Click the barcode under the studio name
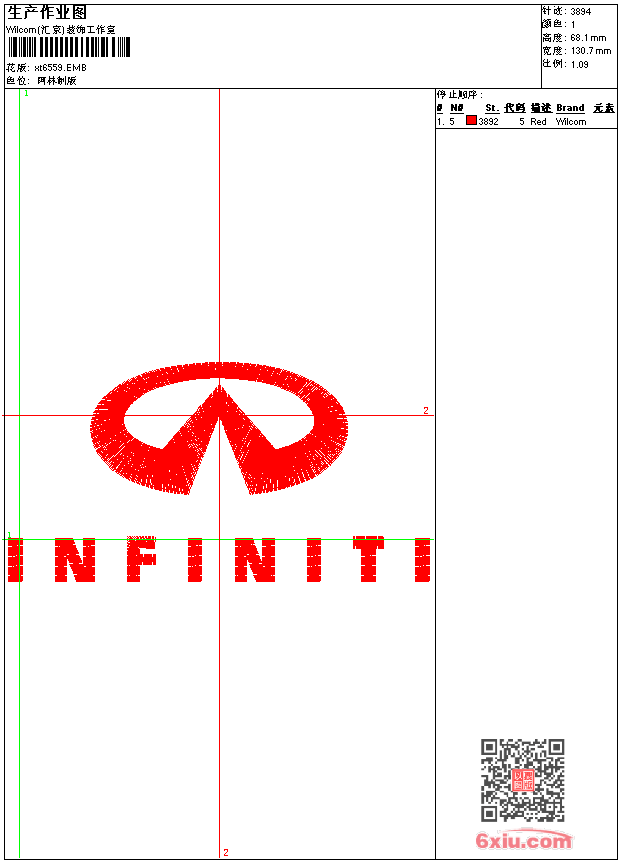 point(69,47)
